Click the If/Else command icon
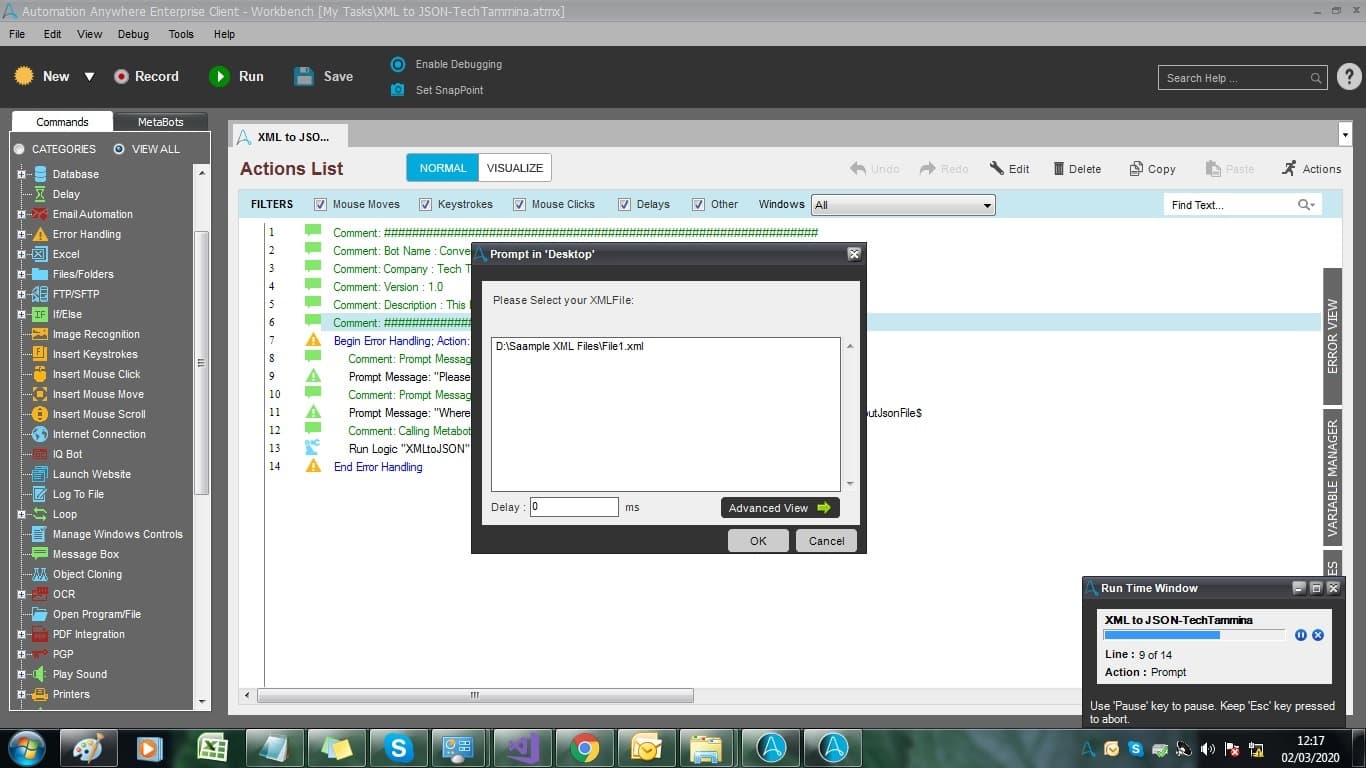Screen dimensions: 1366x768 click(40, 314)
